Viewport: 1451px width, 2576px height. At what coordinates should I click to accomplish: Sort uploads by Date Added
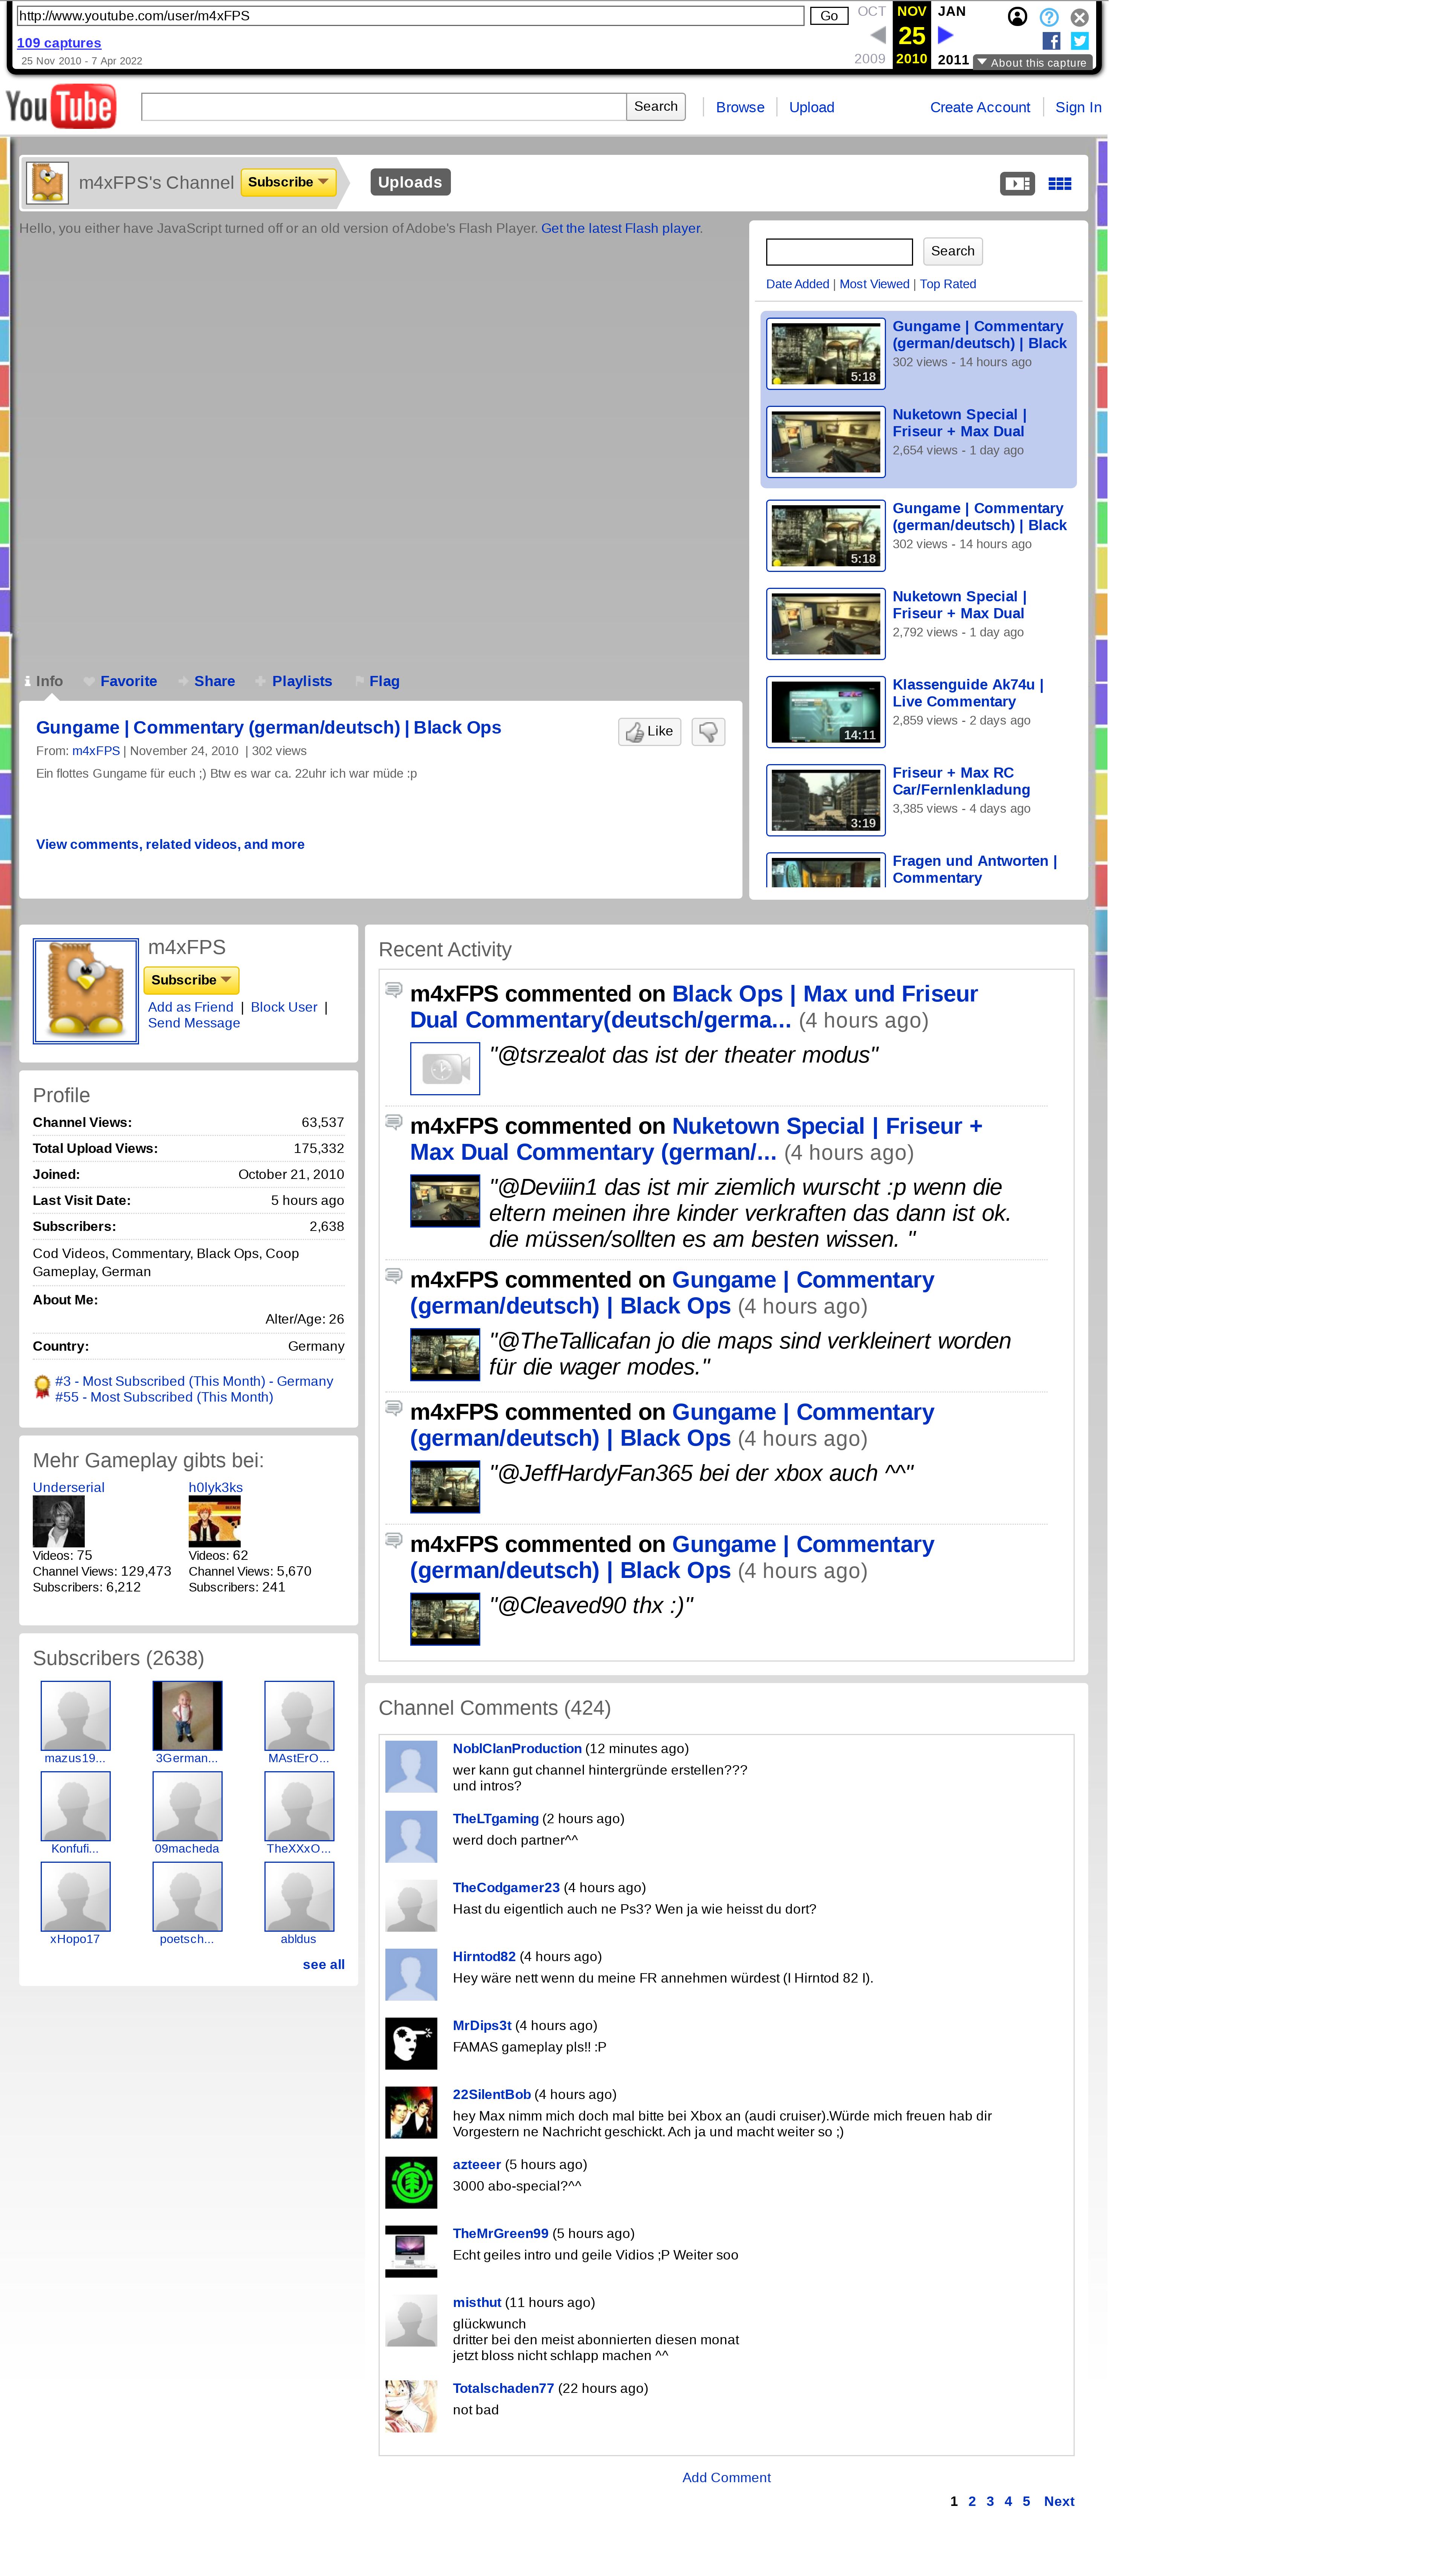point(797,284)
